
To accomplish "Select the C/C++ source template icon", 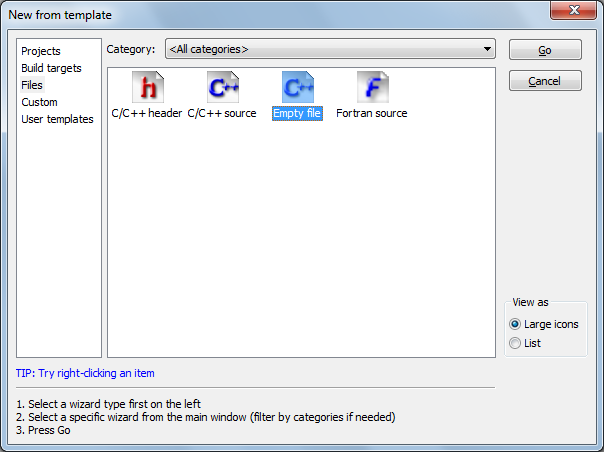I will pyautogui.click(x=223, y=87).
